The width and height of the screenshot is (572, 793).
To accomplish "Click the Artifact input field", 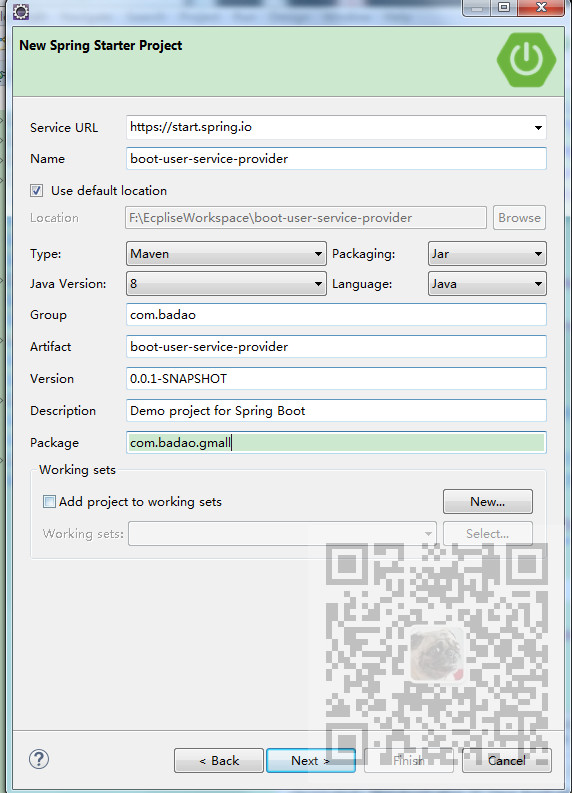I will click(336, 347).
